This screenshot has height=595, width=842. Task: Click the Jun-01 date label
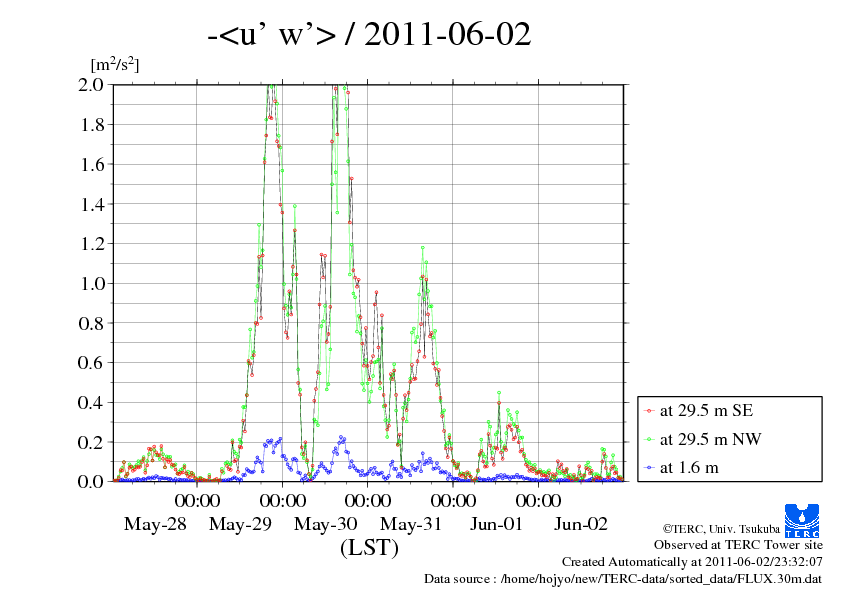coord(496,524)
